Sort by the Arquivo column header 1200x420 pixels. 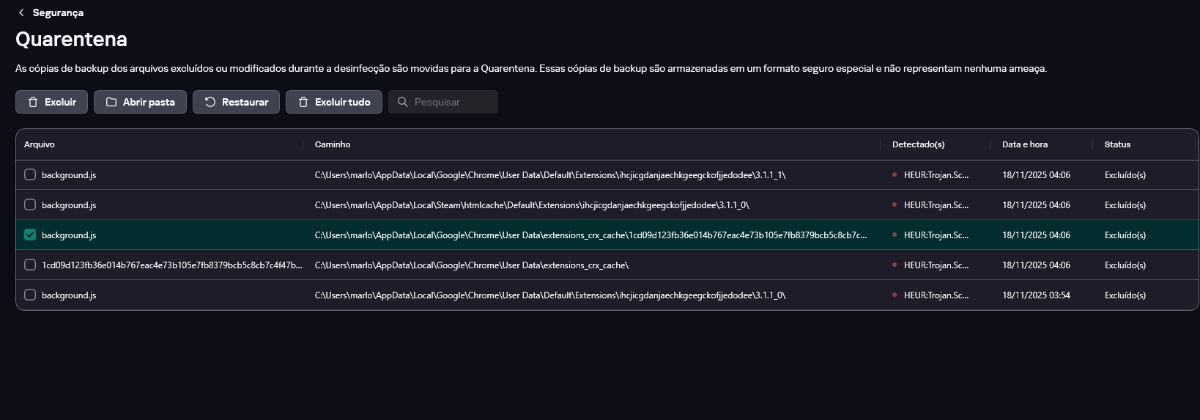(39, 145)
